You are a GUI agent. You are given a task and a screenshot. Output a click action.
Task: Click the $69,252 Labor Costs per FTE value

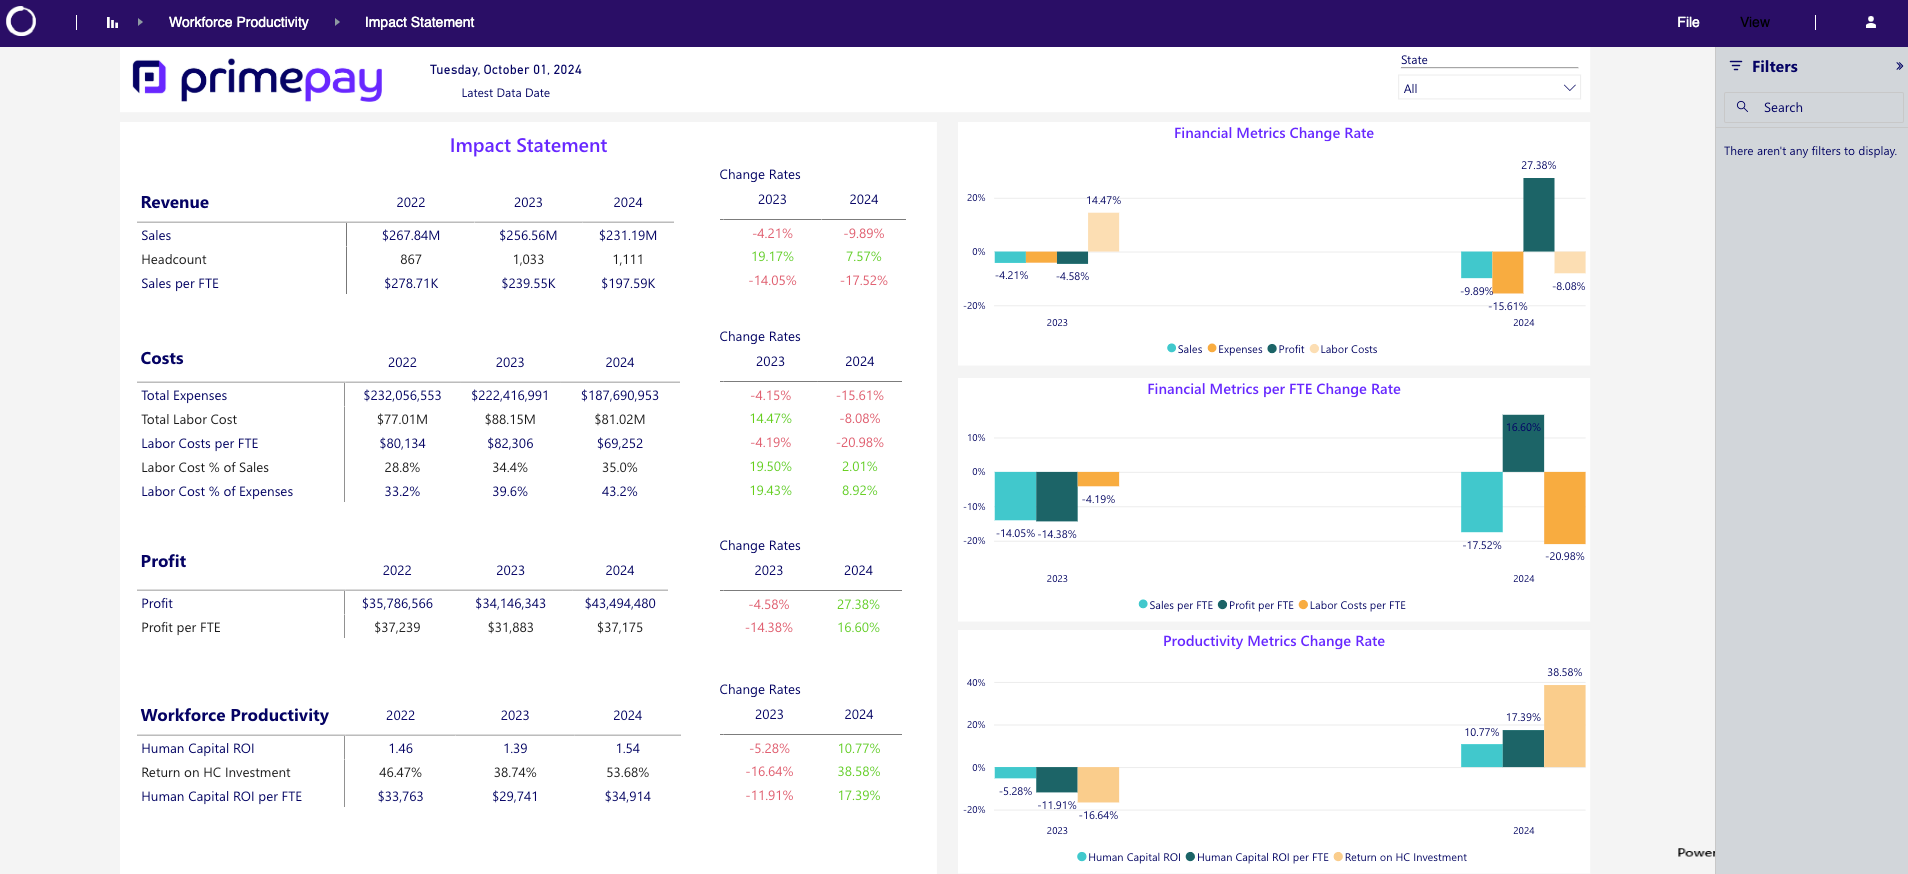620,443
